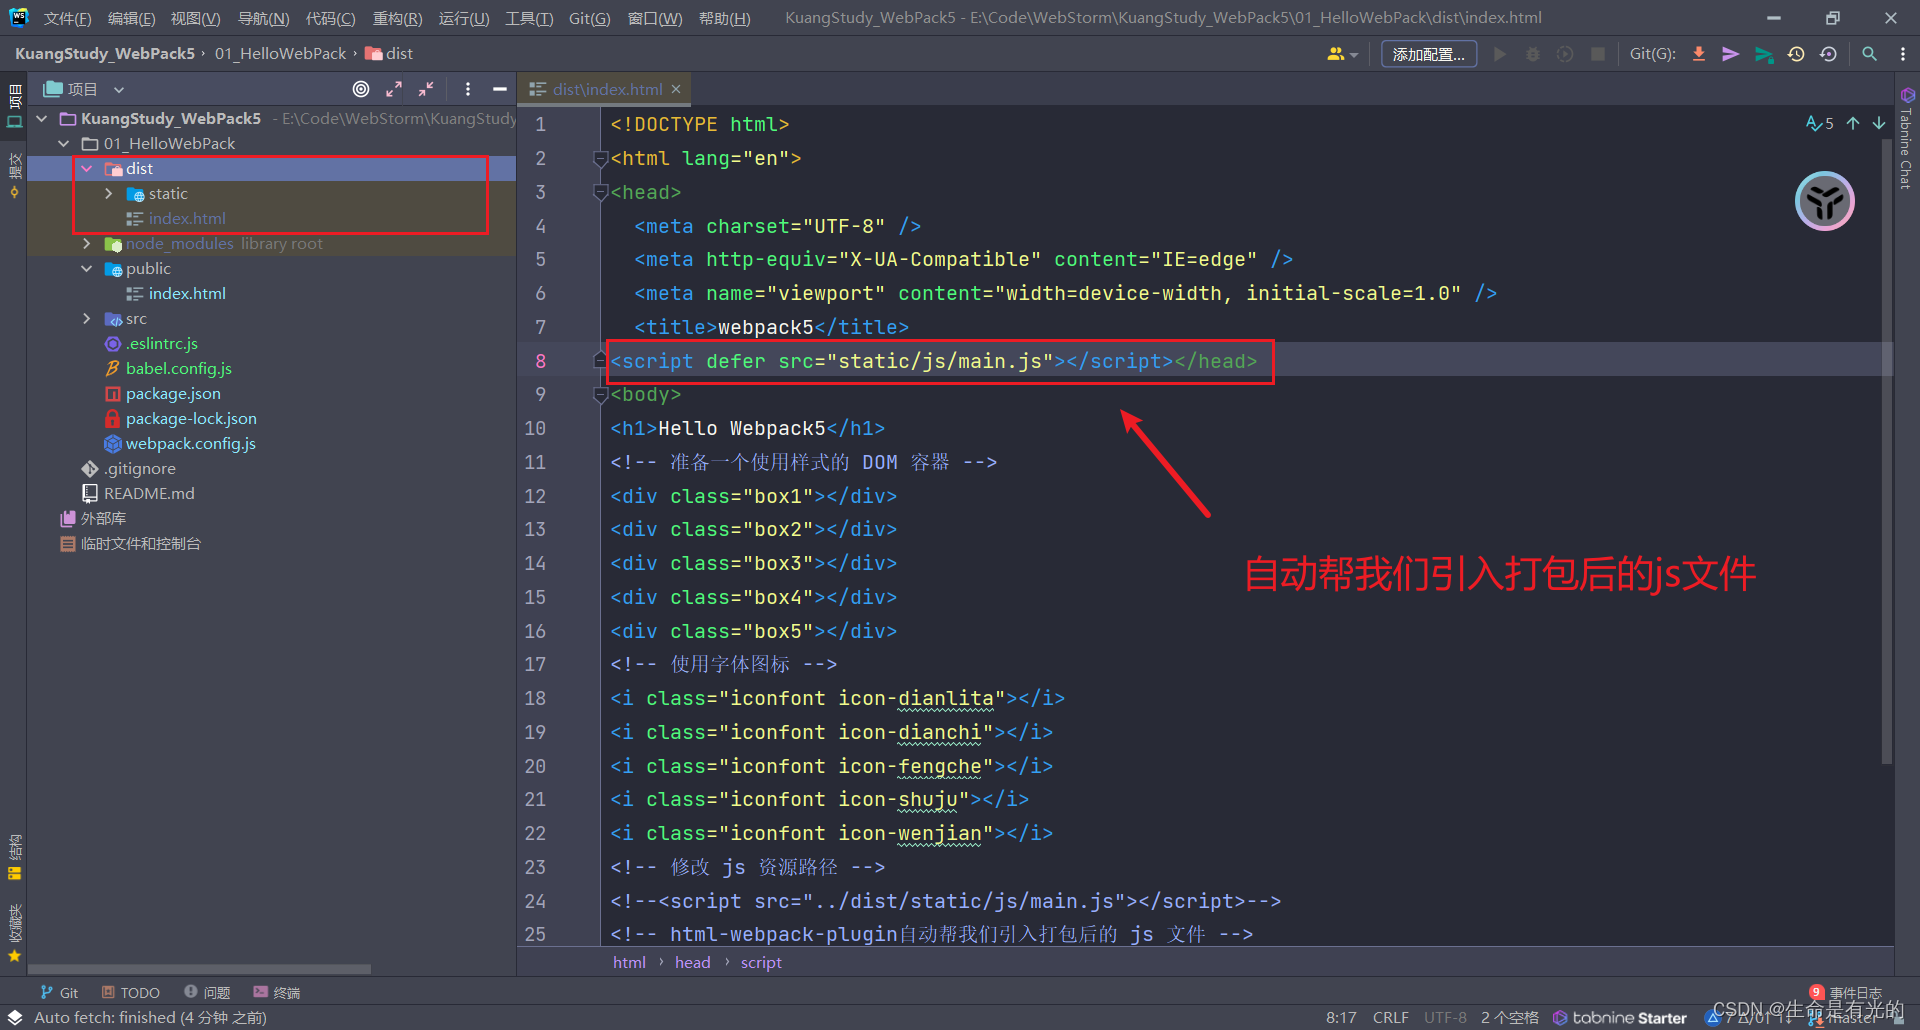
Task: Fold the body tag at line 9
Action: click(x=600, y=395)
